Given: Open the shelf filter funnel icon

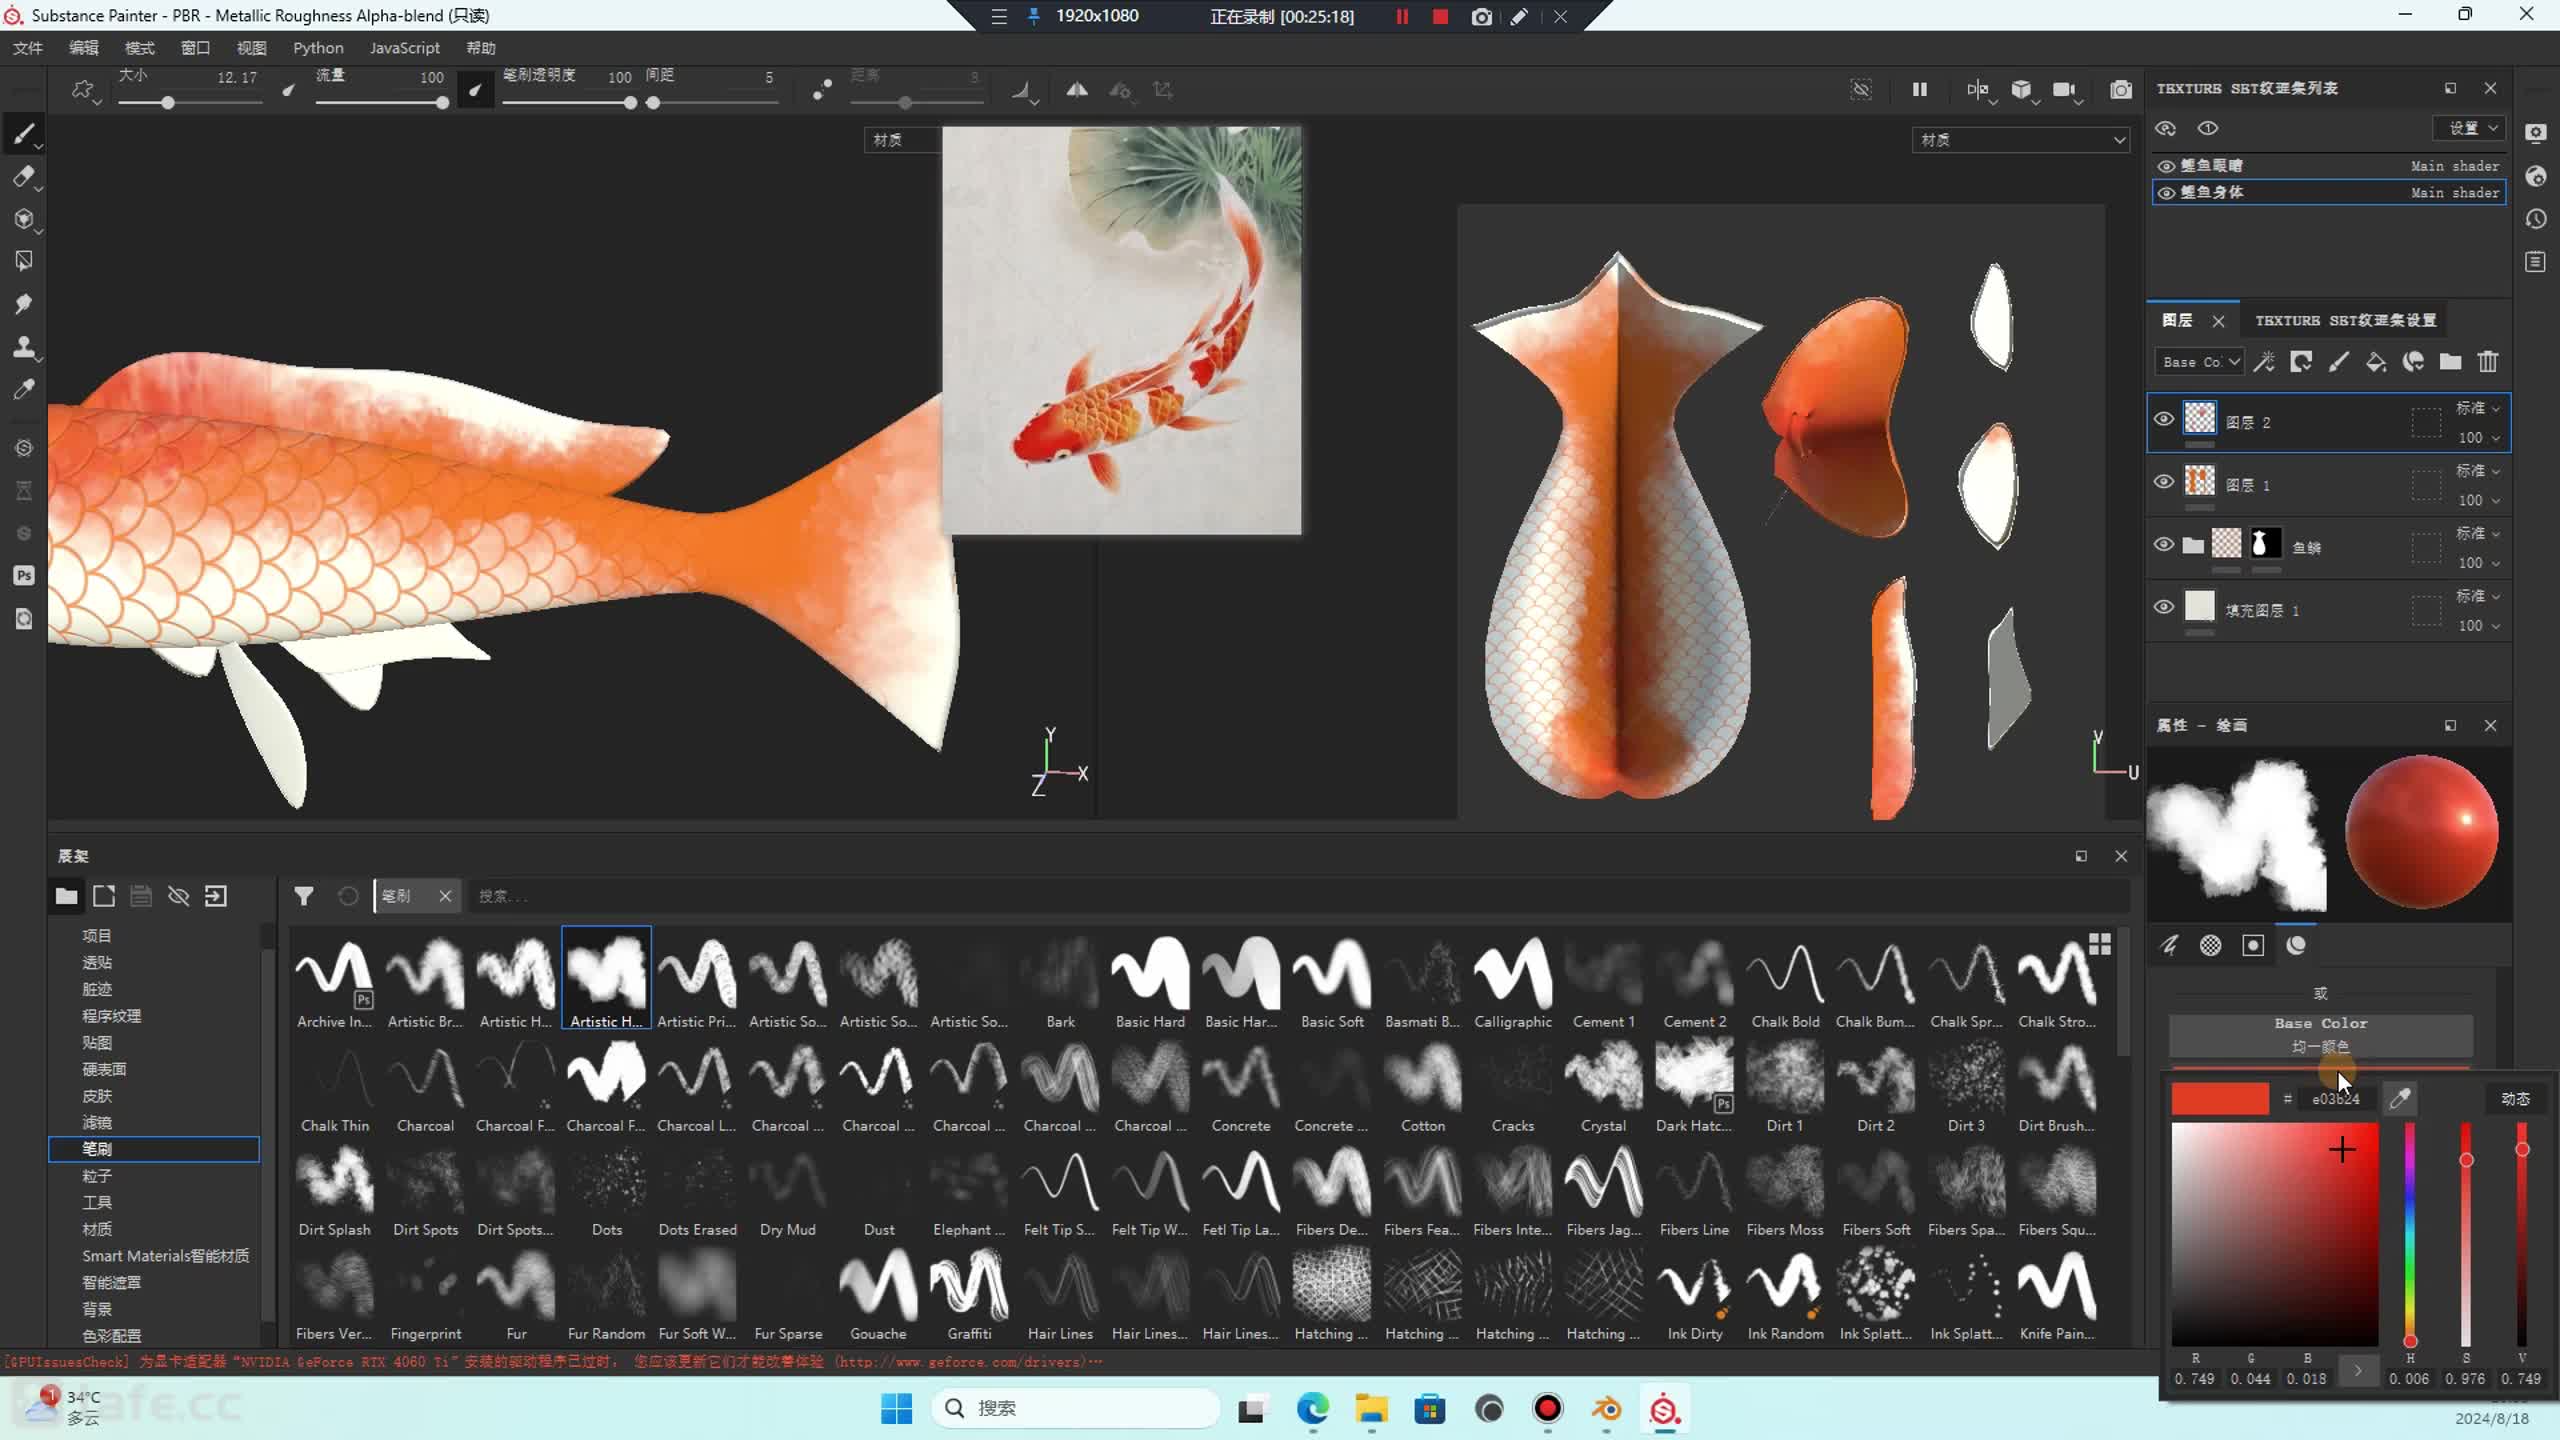Looking at the screenshot, I should [x=304, y=896].
